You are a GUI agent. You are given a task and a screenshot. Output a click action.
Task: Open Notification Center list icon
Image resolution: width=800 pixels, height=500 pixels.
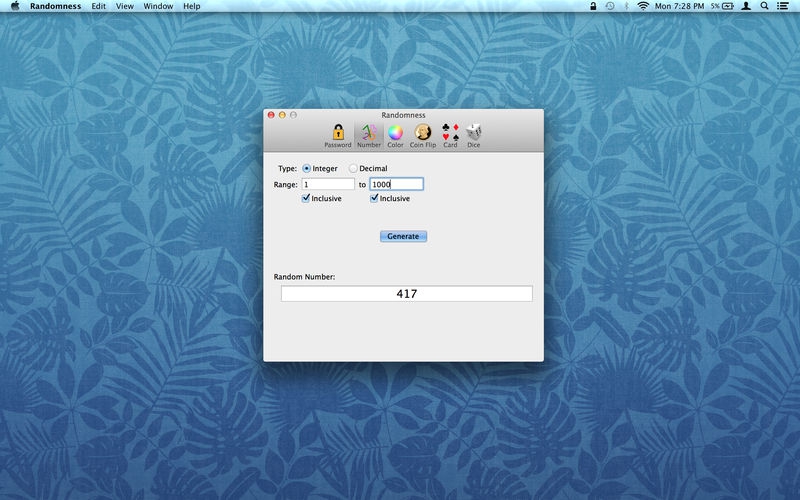(783, 6)
